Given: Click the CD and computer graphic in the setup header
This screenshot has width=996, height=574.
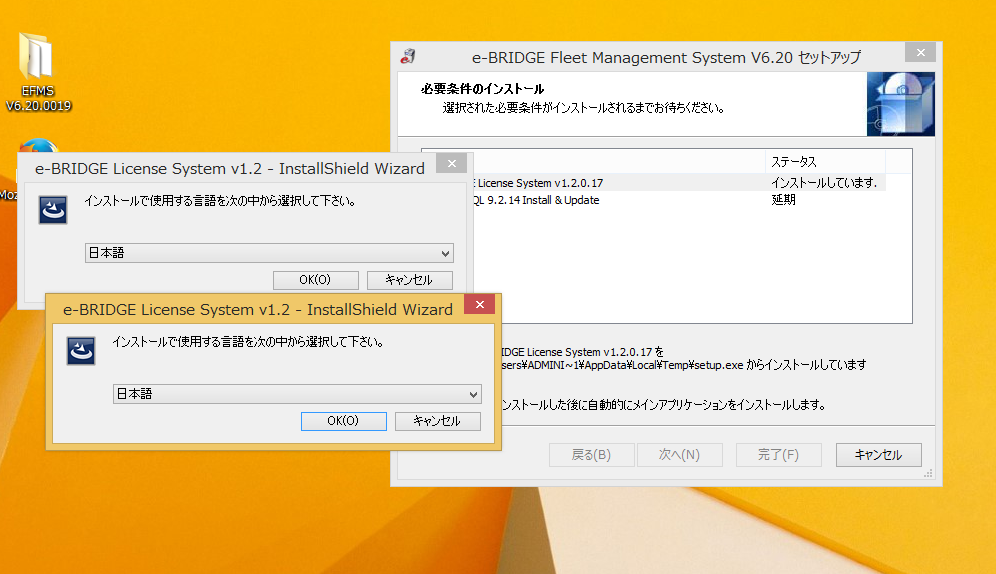Looking at the screenshot, I should (900, 104).
